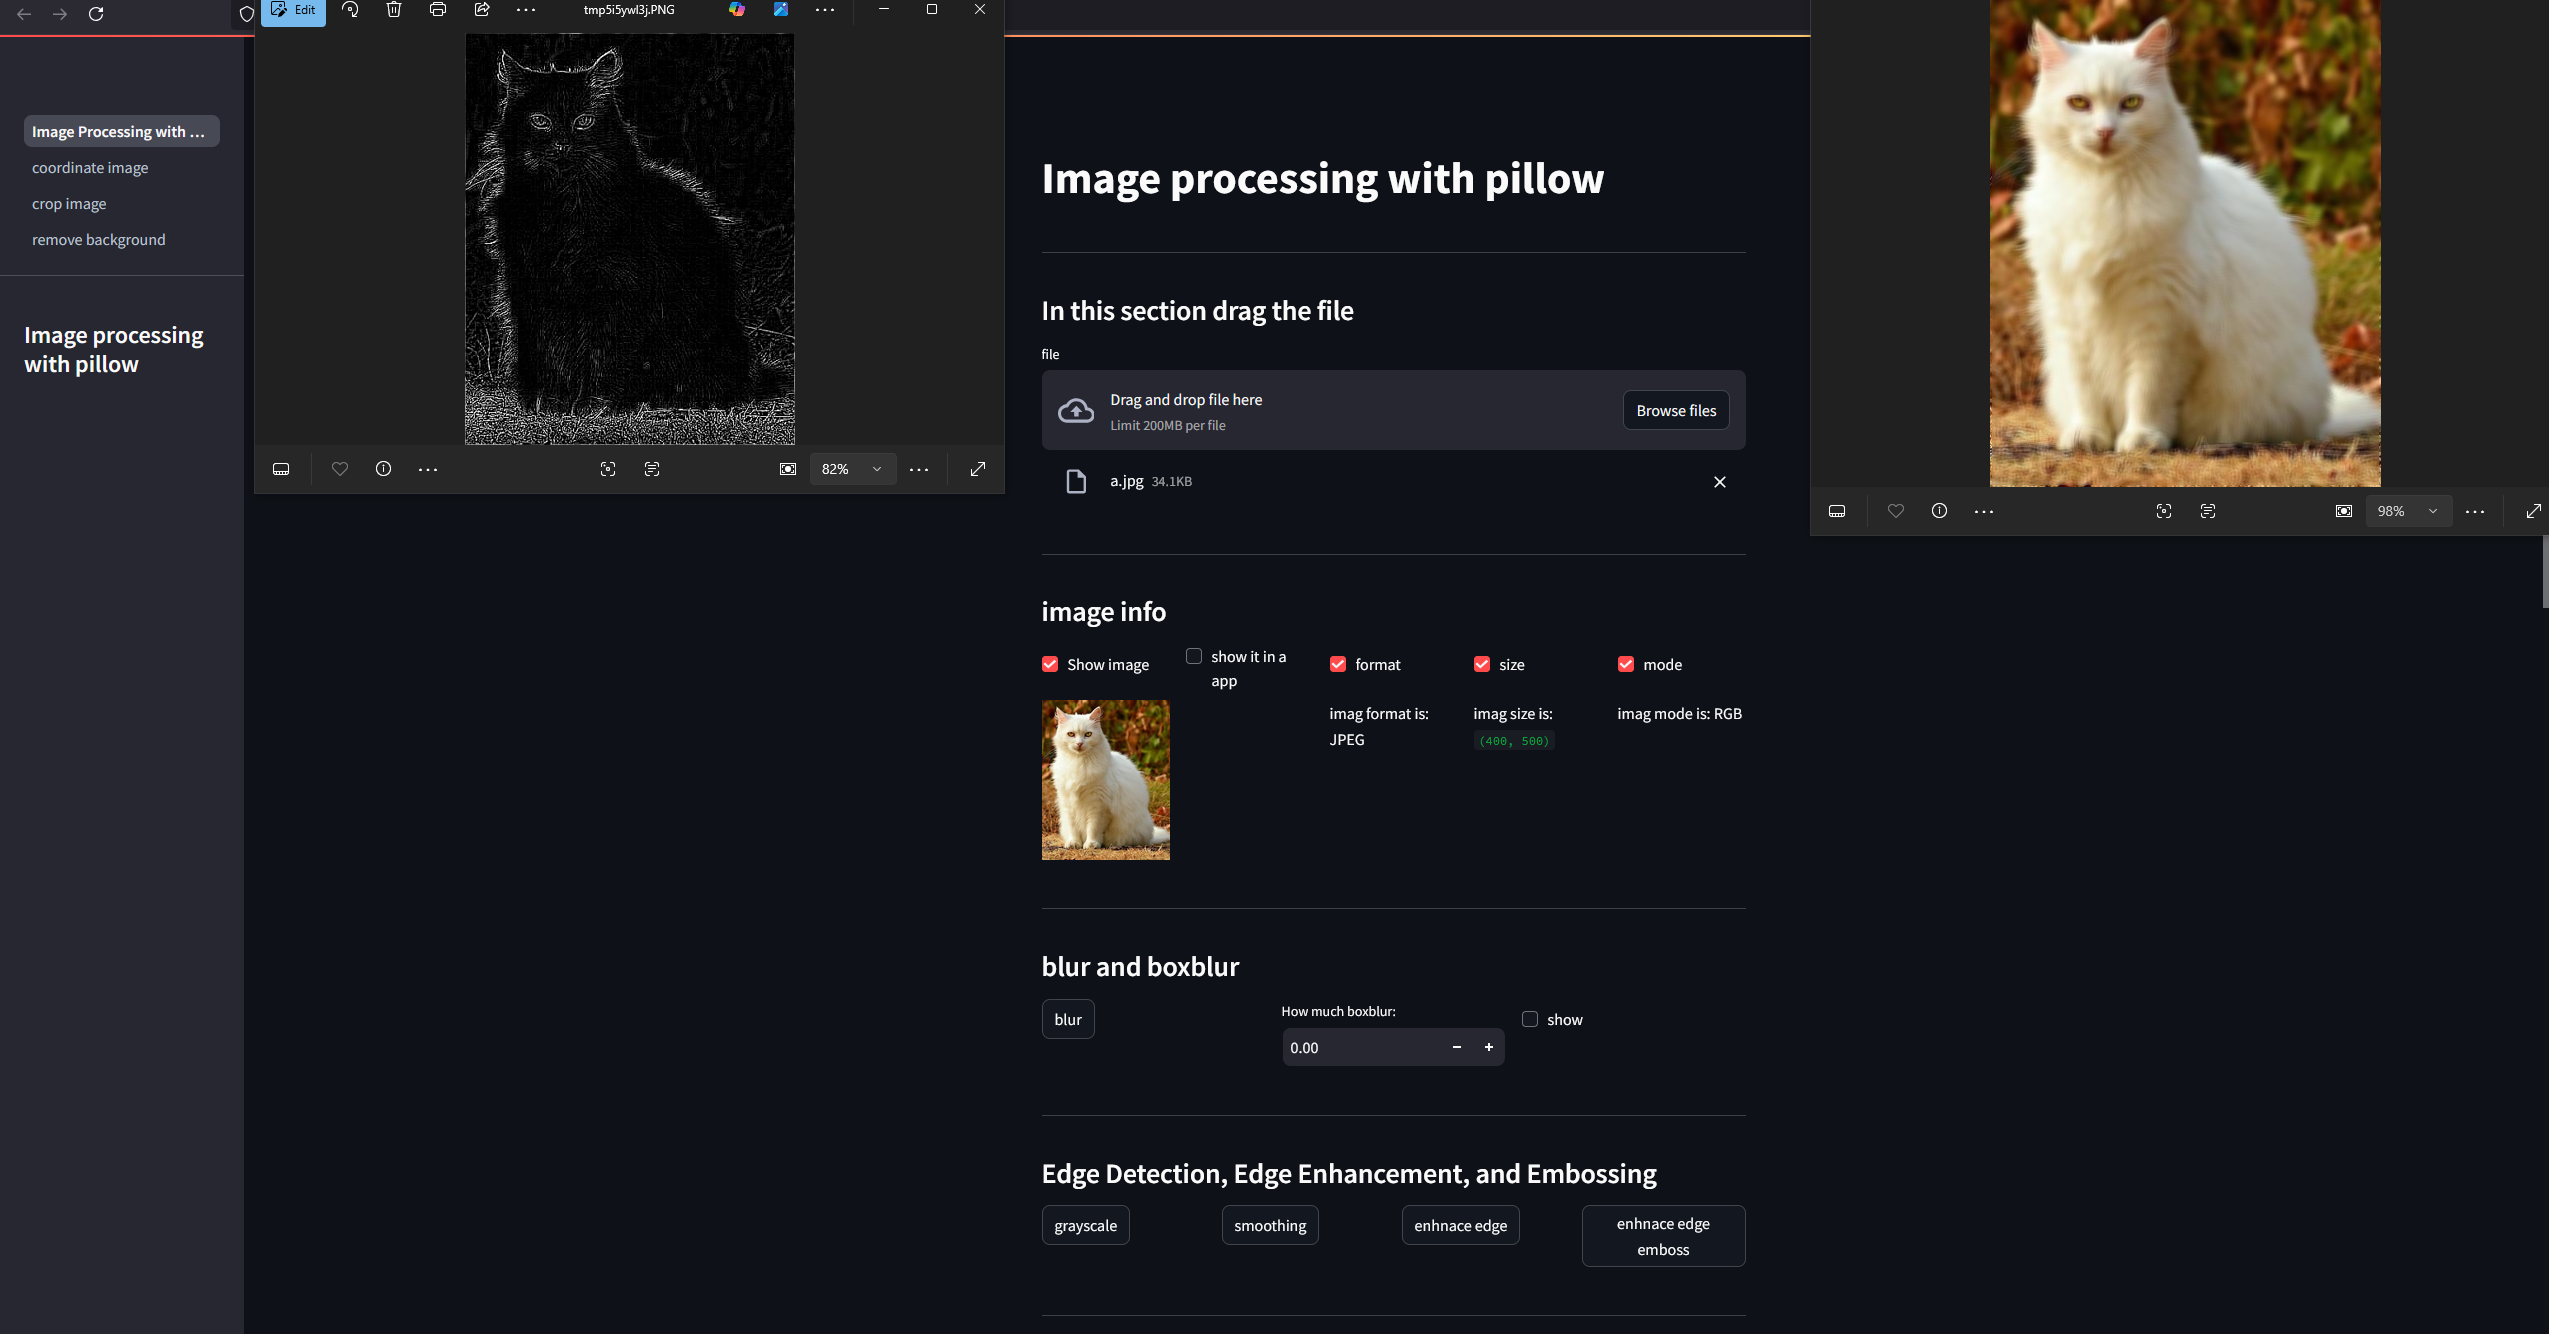The width and height of the screenshot is (2549, 1334).
Task: Uncheck the Show image checkbox
Action: 1050,664
